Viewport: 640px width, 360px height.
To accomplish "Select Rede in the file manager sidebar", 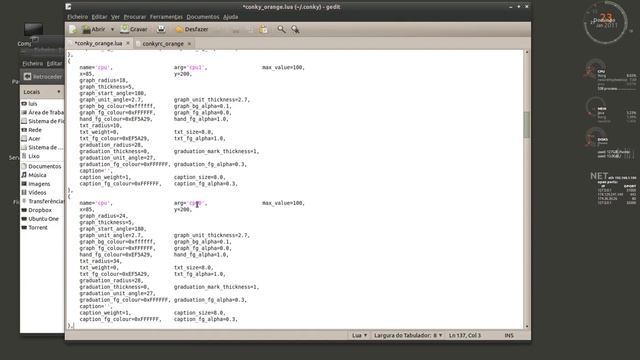I will (x=31, y=130).
